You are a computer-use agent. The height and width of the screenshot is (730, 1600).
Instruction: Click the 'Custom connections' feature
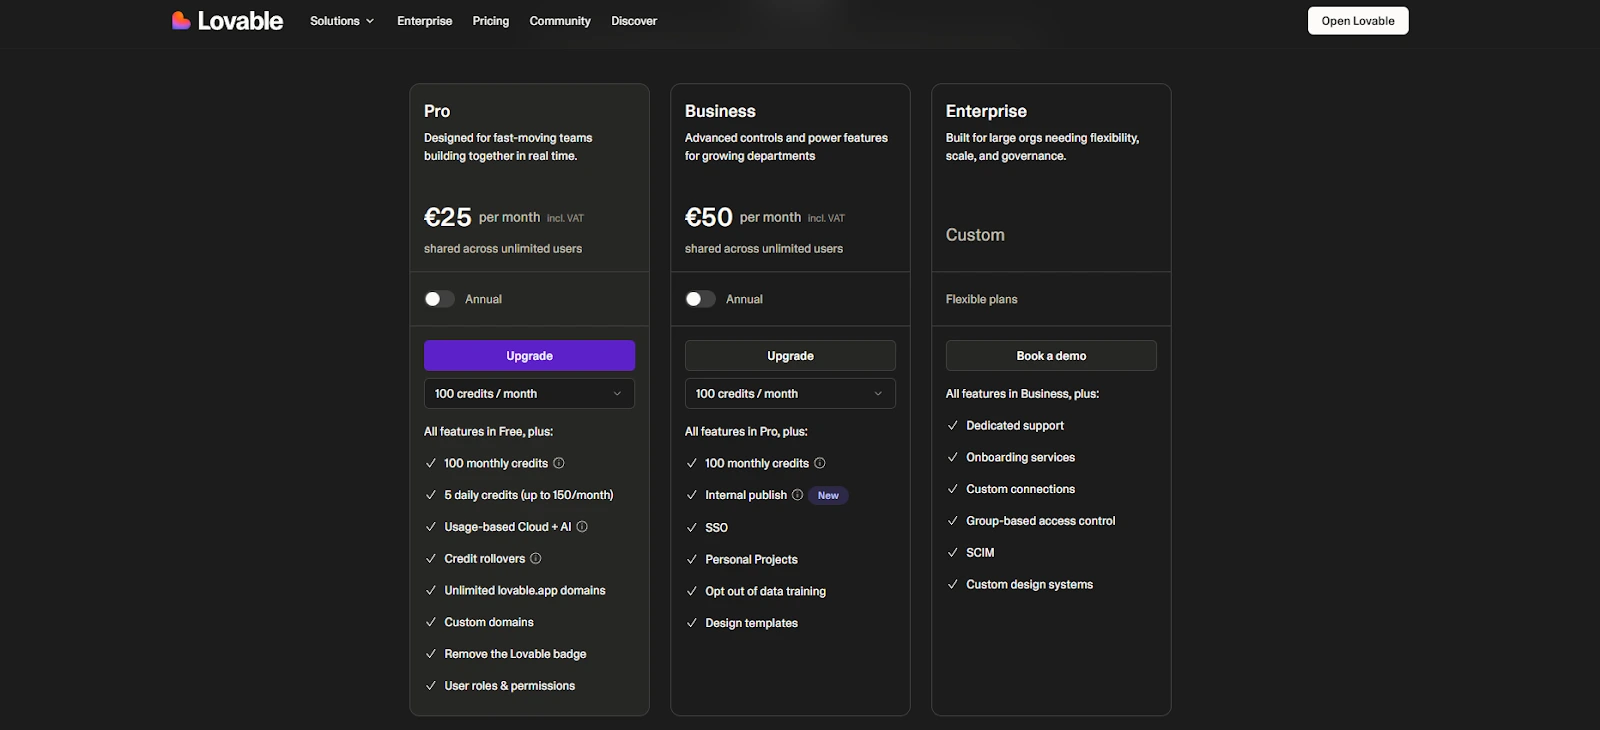pyautogui.click(x=1020, y=489)
